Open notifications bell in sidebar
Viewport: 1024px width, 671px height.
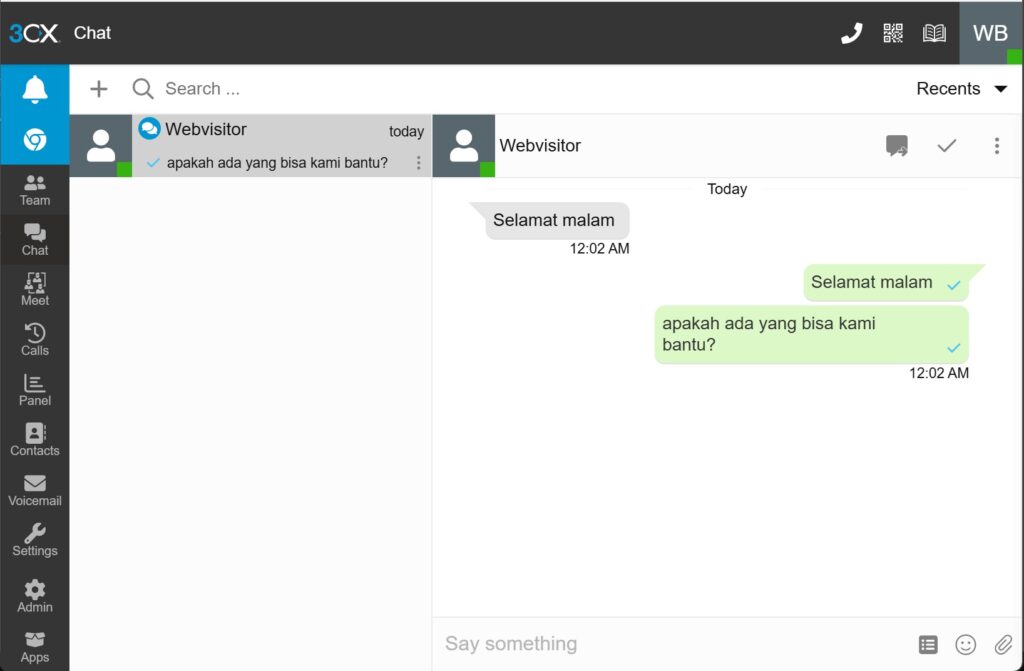click(35, 90)
